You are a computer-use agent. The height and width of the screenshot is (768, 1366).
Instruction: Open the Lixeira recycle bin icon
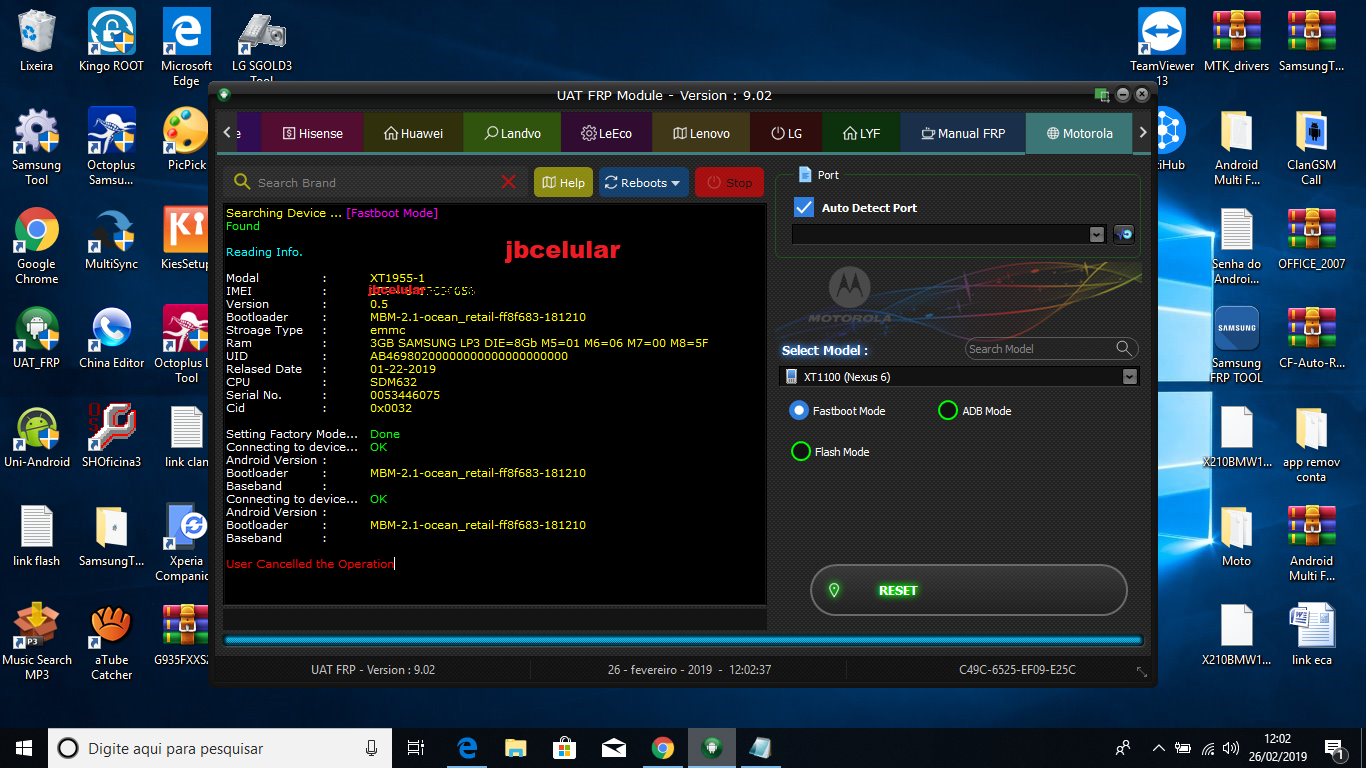pos(37,41)
